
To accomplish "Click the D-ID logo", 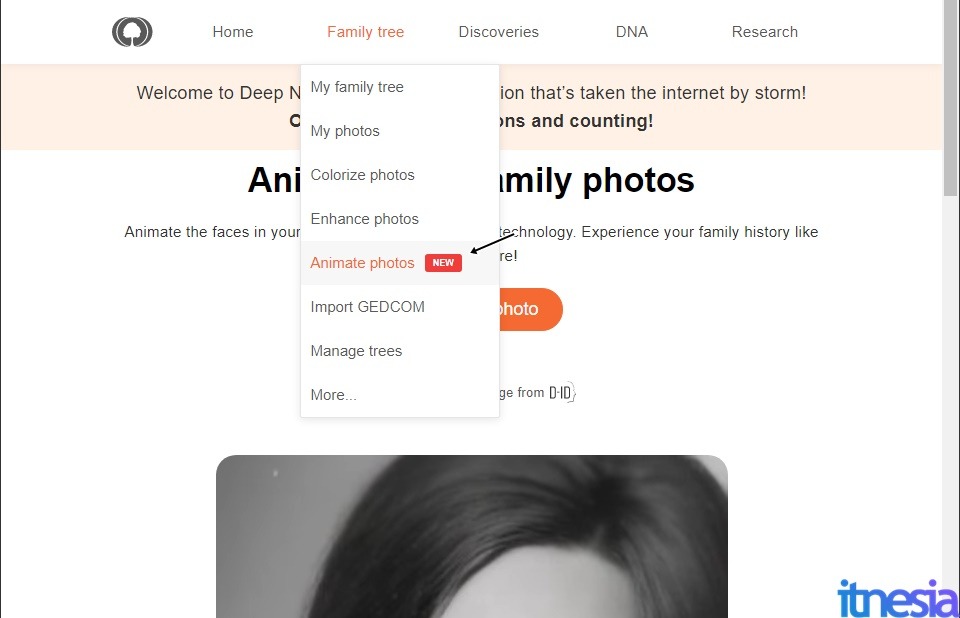I will pos(562,392).
